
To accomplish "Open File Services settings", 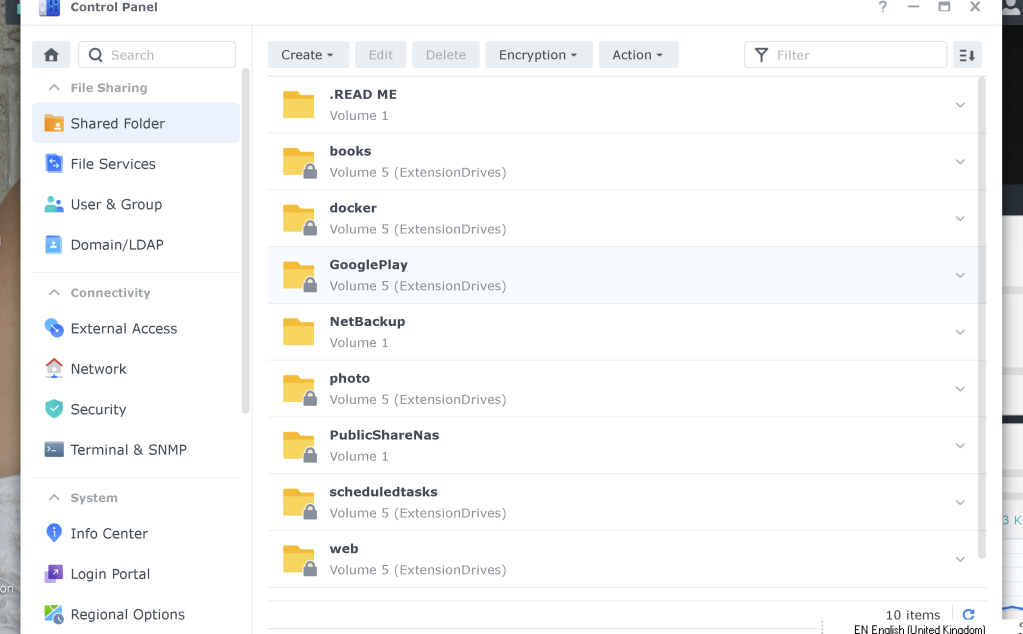I will (136, 164).
